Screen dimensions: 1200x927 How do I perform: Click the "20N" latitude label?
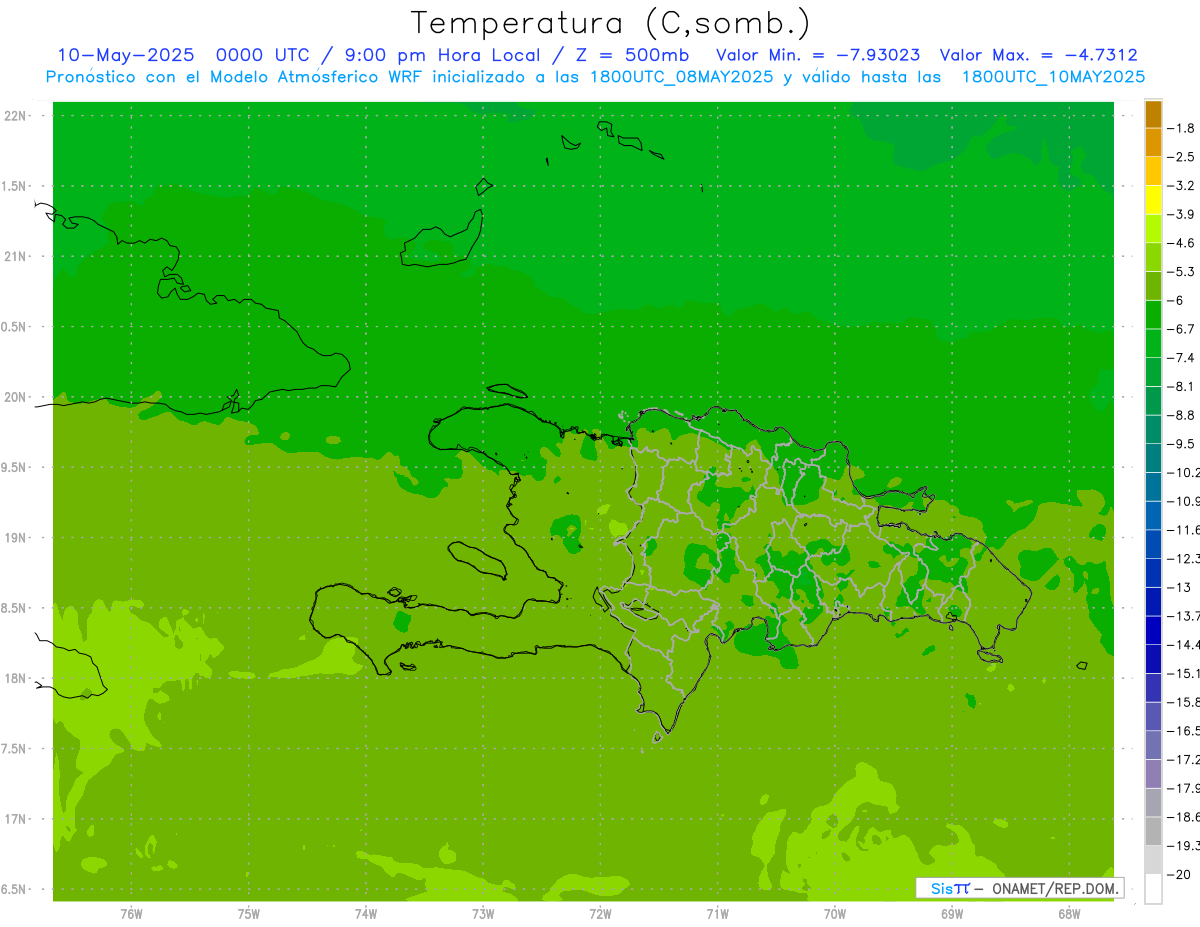[x=16, y=397]
